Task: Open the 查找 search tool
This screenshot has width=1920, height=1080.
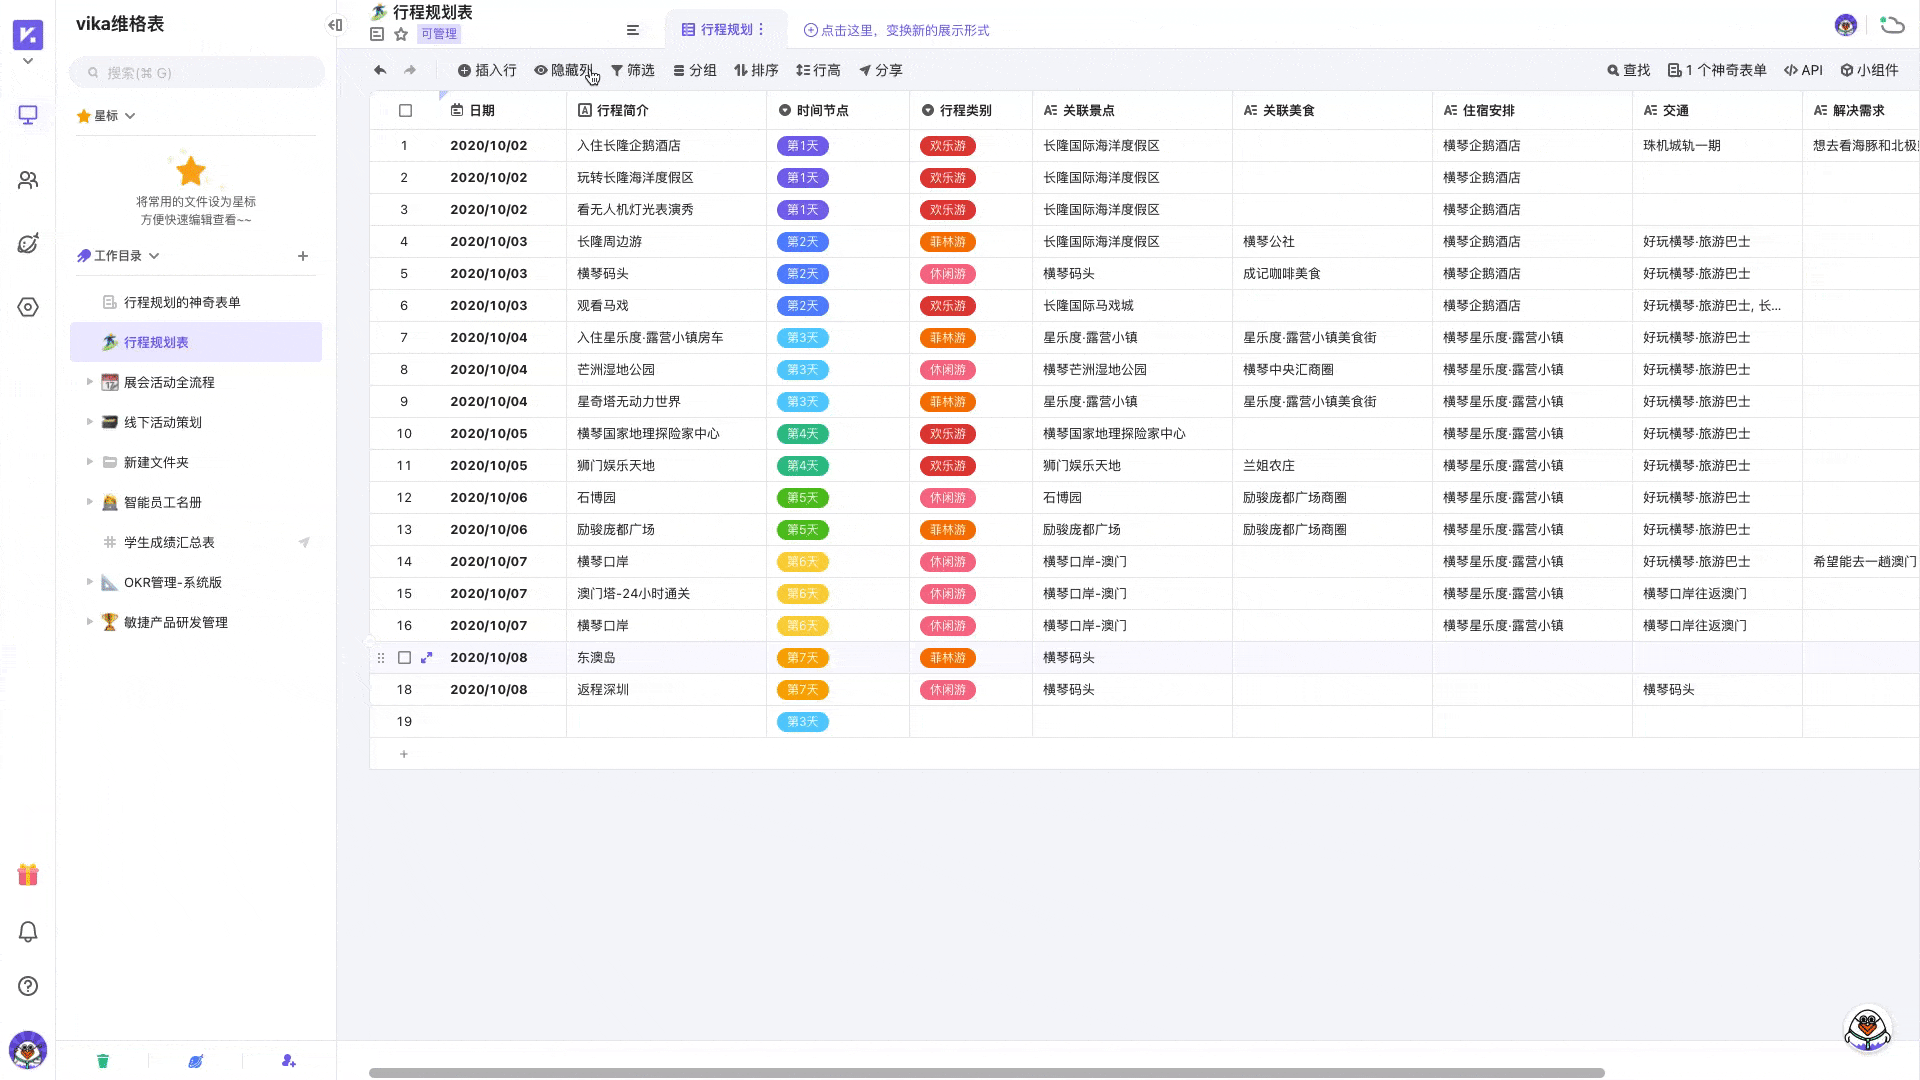Action: pos(1628,70)
